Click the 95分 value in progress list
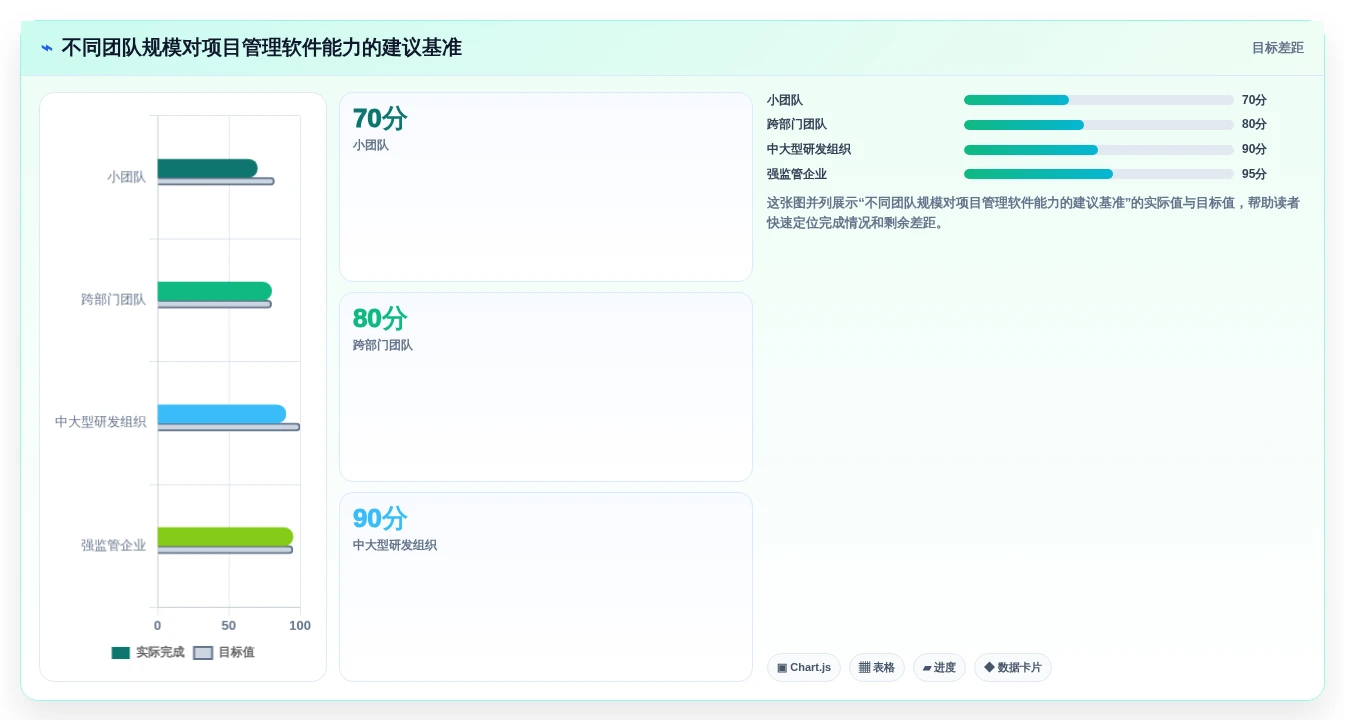The width and height of the screenshot is (1345, 720). (1254, 174)
